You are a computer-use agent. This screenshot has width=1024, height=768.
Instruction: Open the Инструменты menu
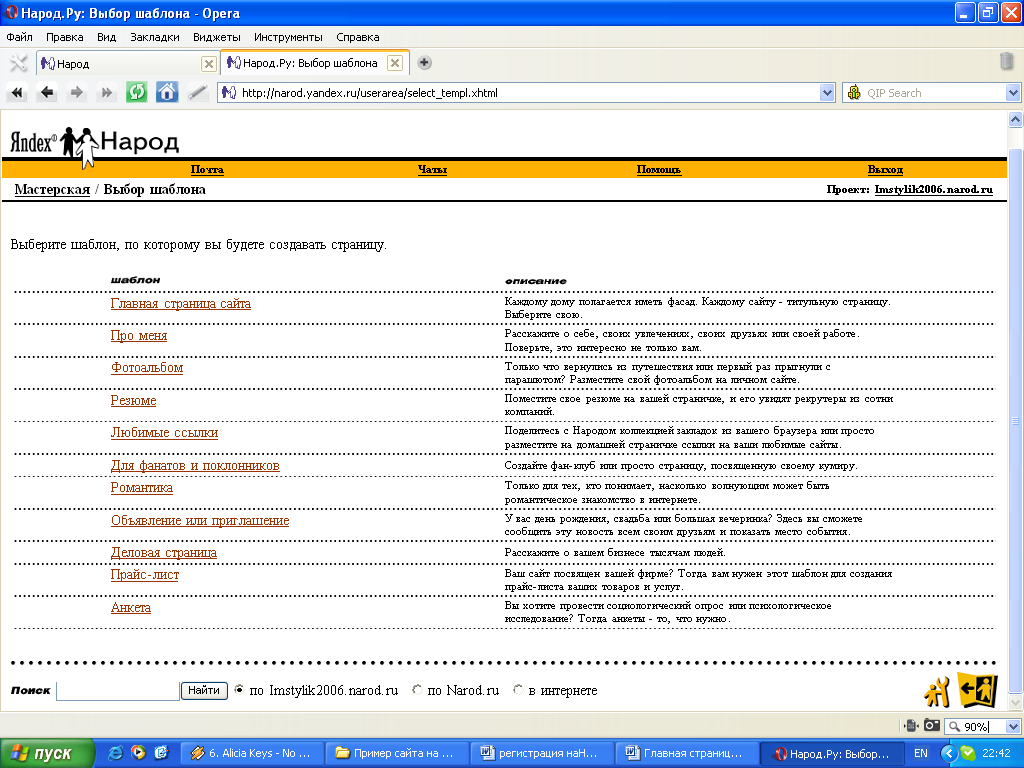click(x=288, y=37)
